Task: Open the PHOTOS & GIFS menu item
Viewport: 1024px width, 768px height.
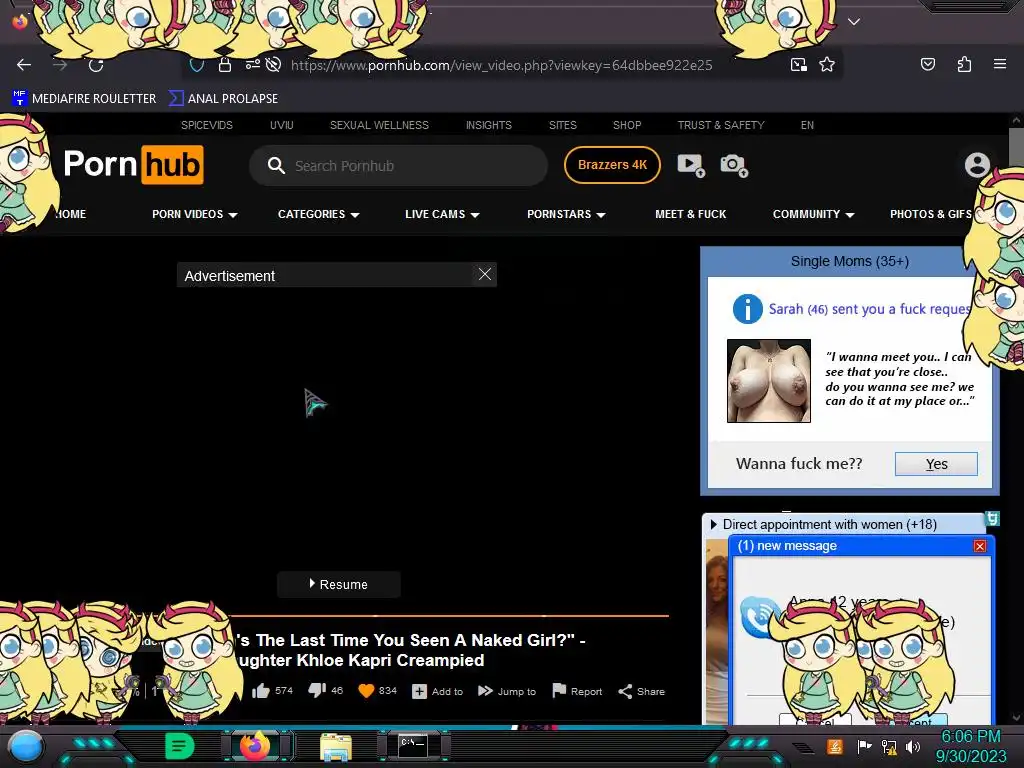Action: click(931, 214)
